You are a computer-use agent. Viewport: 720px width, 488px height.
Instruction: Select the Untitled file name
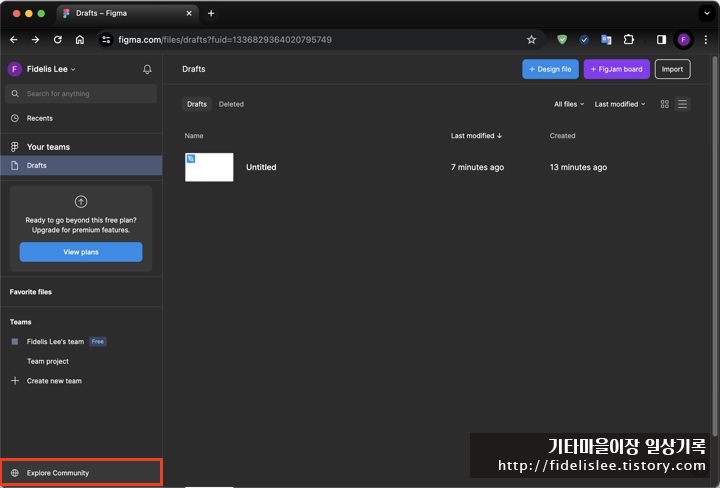pyautogui.click(x=261, y=167)
